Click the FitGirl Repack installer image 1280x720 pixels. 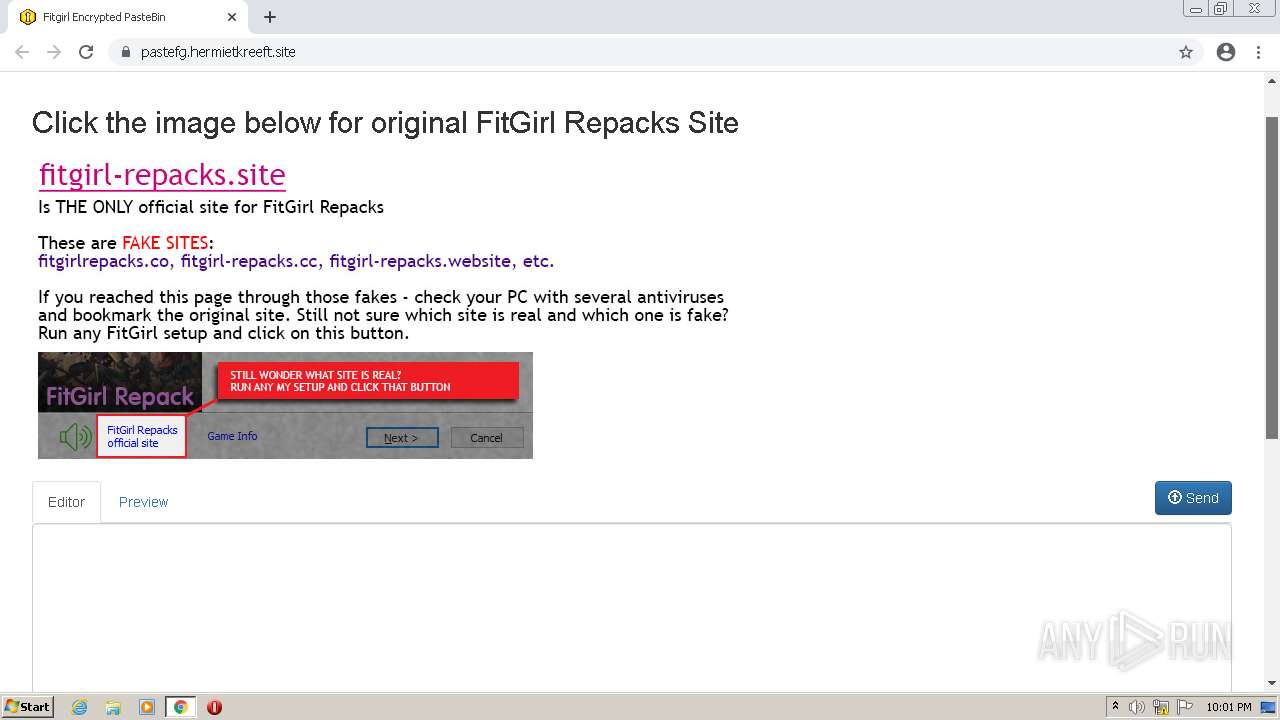tap(285, 405)
